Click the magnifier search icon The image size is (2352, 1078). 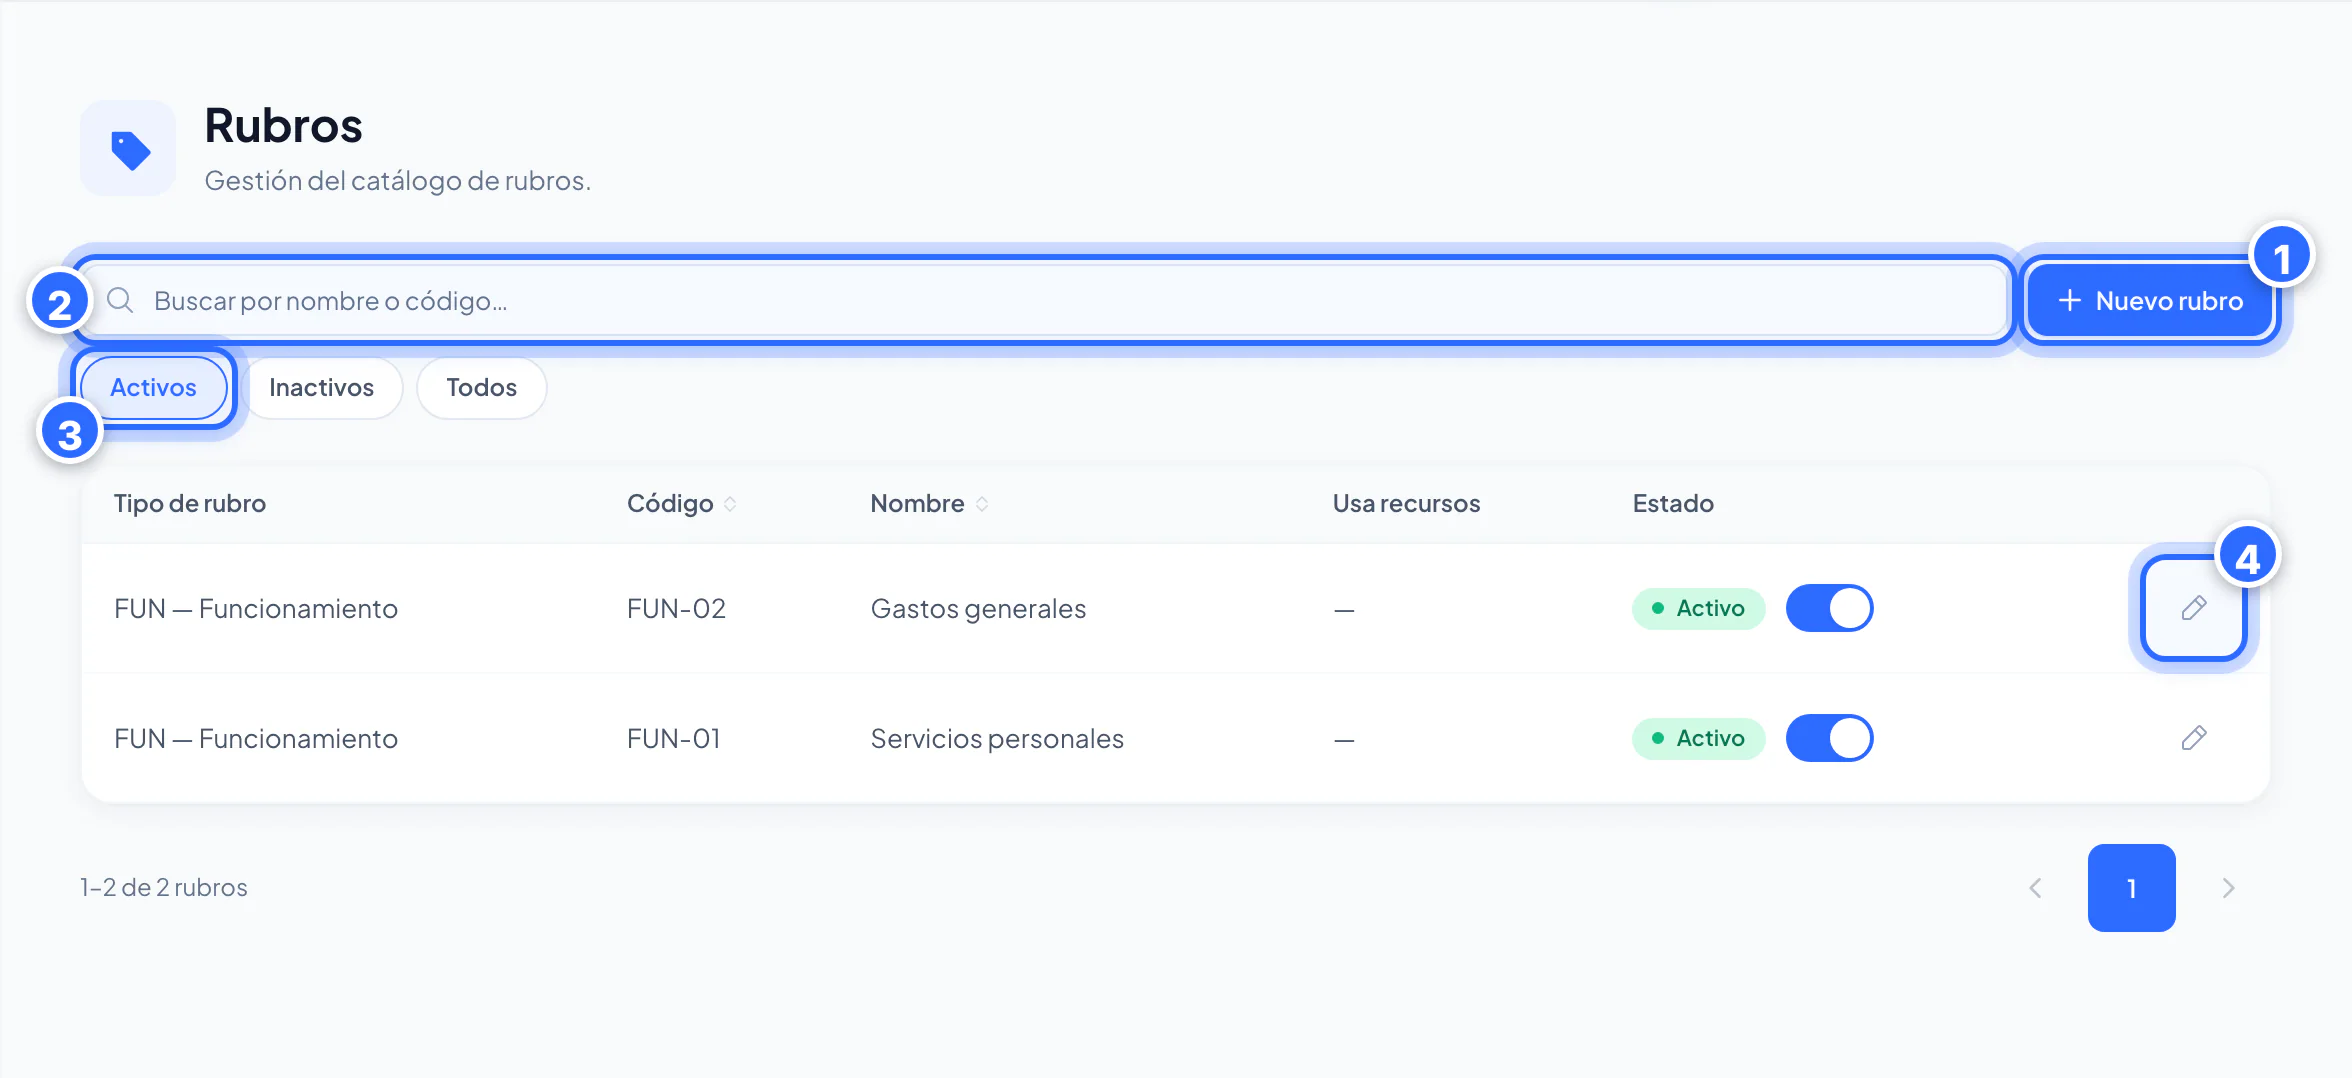click(x=120, y=300)
